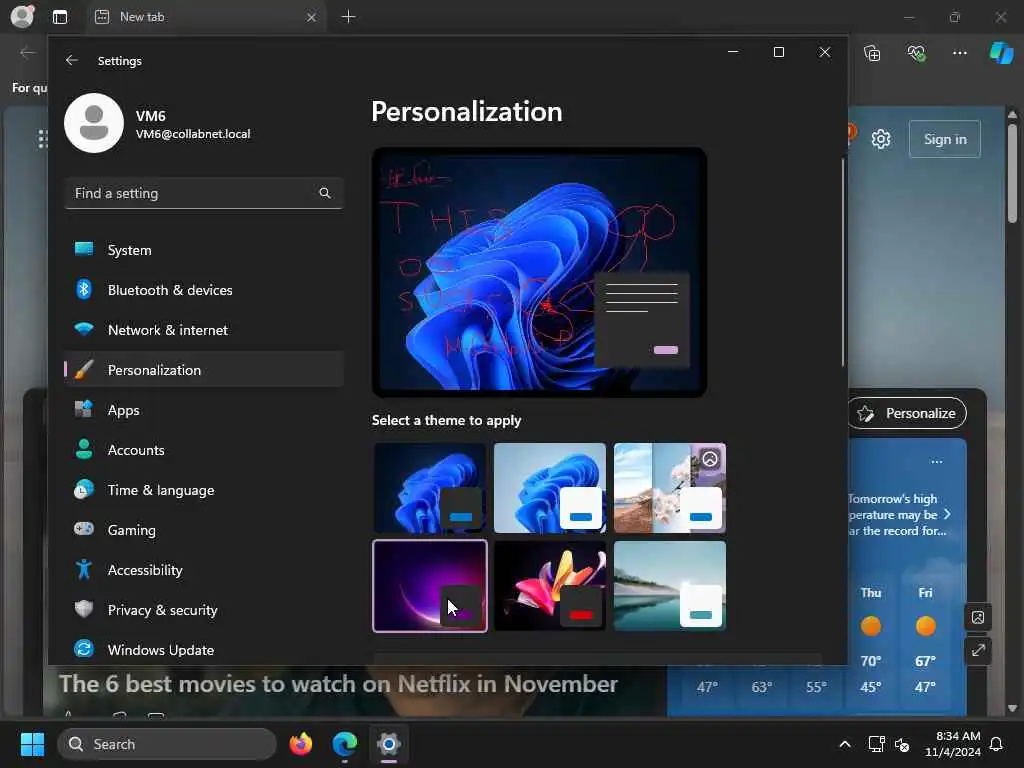Viewport: 1024px width, 768px height.
Task: Click the Settings gear taskbar icon
Action: click(x=389, y=744)
